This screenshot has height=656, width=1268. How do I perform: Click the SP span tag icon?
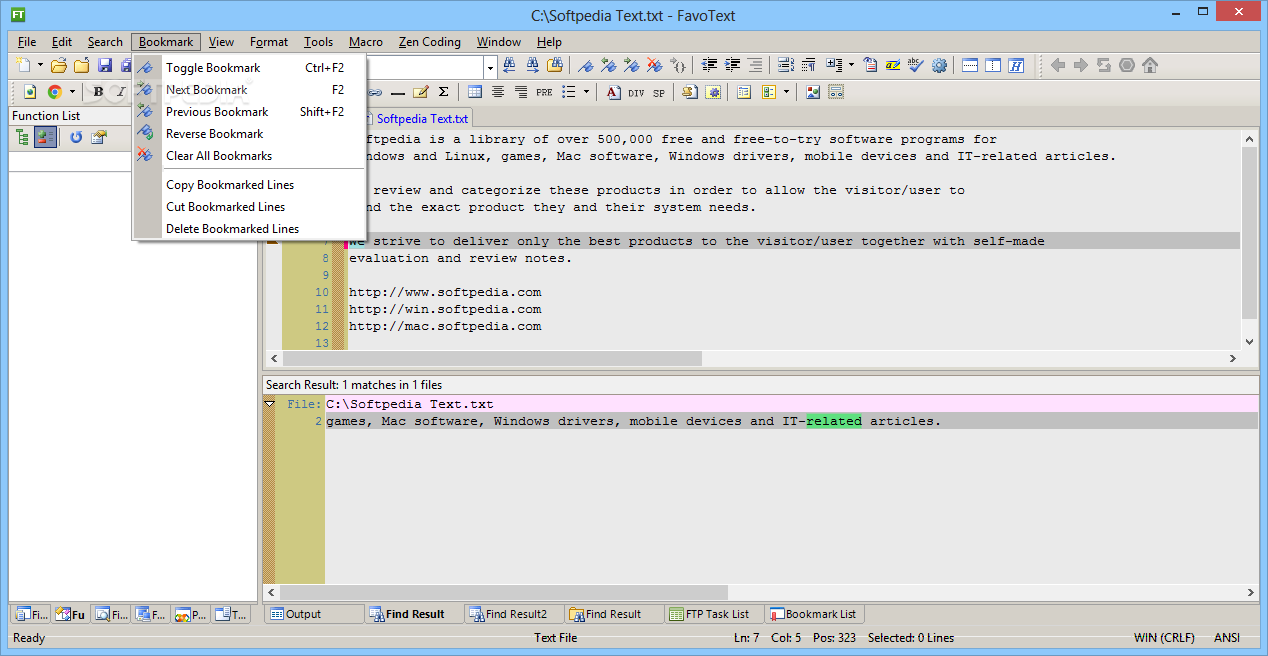(659, 92)
